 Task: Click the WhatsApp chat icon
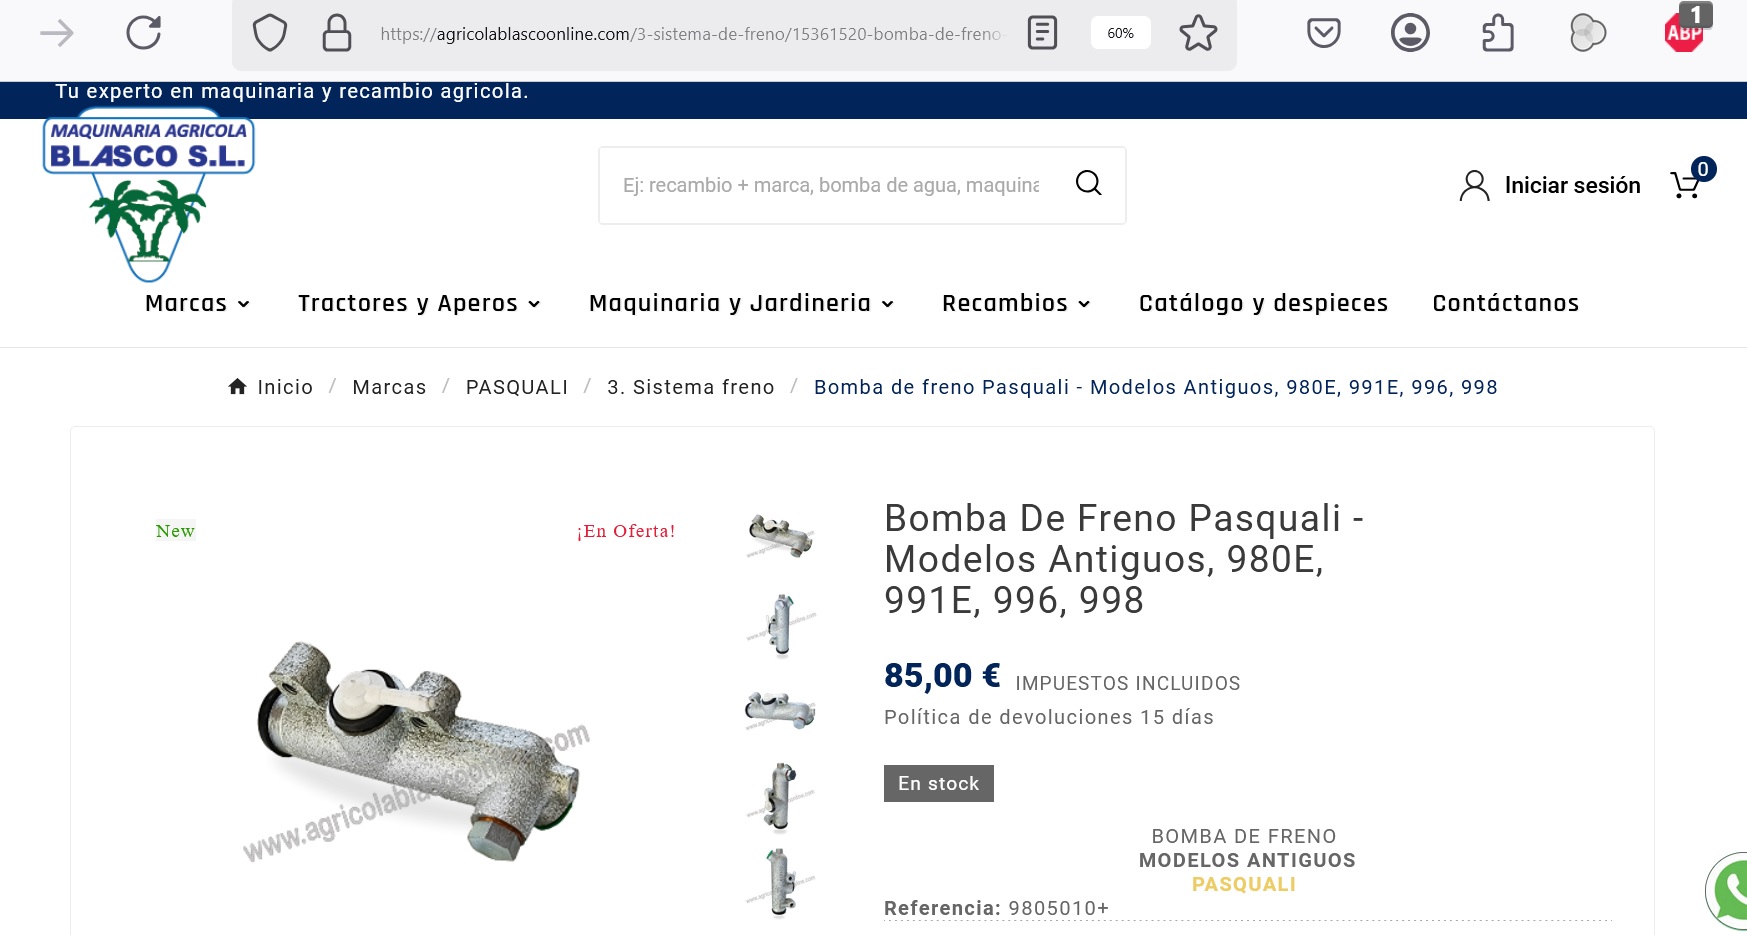[x=1728, y=891]
